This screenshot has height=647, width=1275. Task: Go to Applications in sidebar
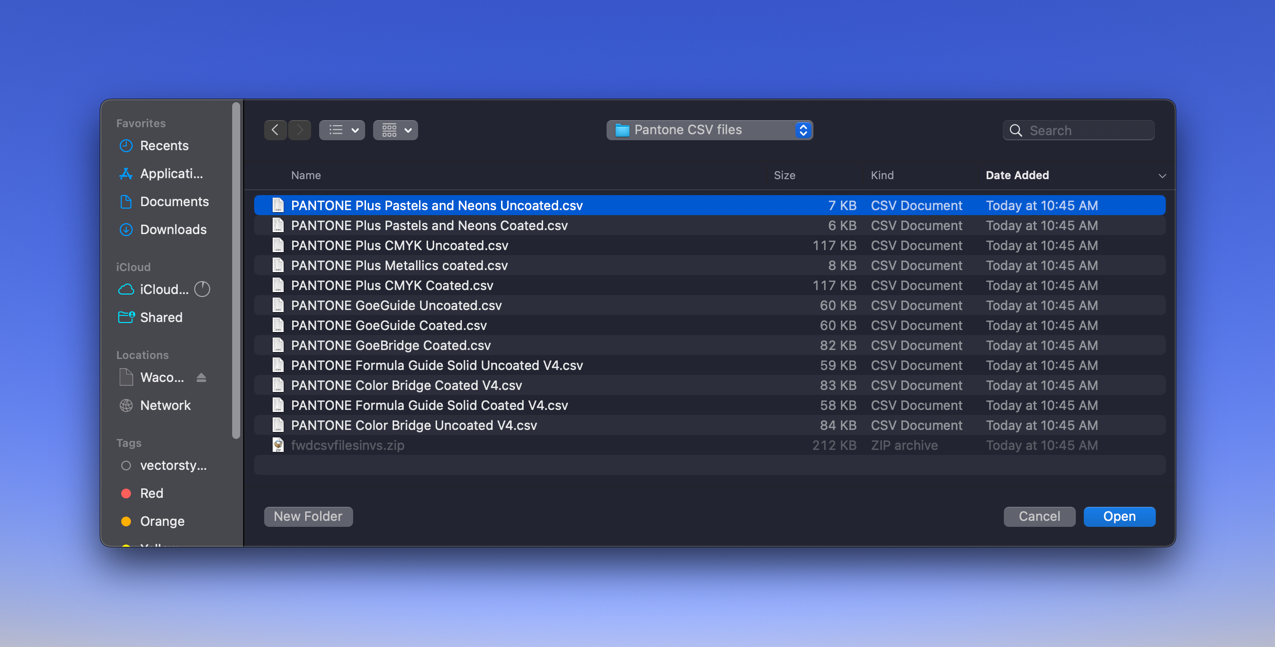pyautogui.click(x=171, y=174)
